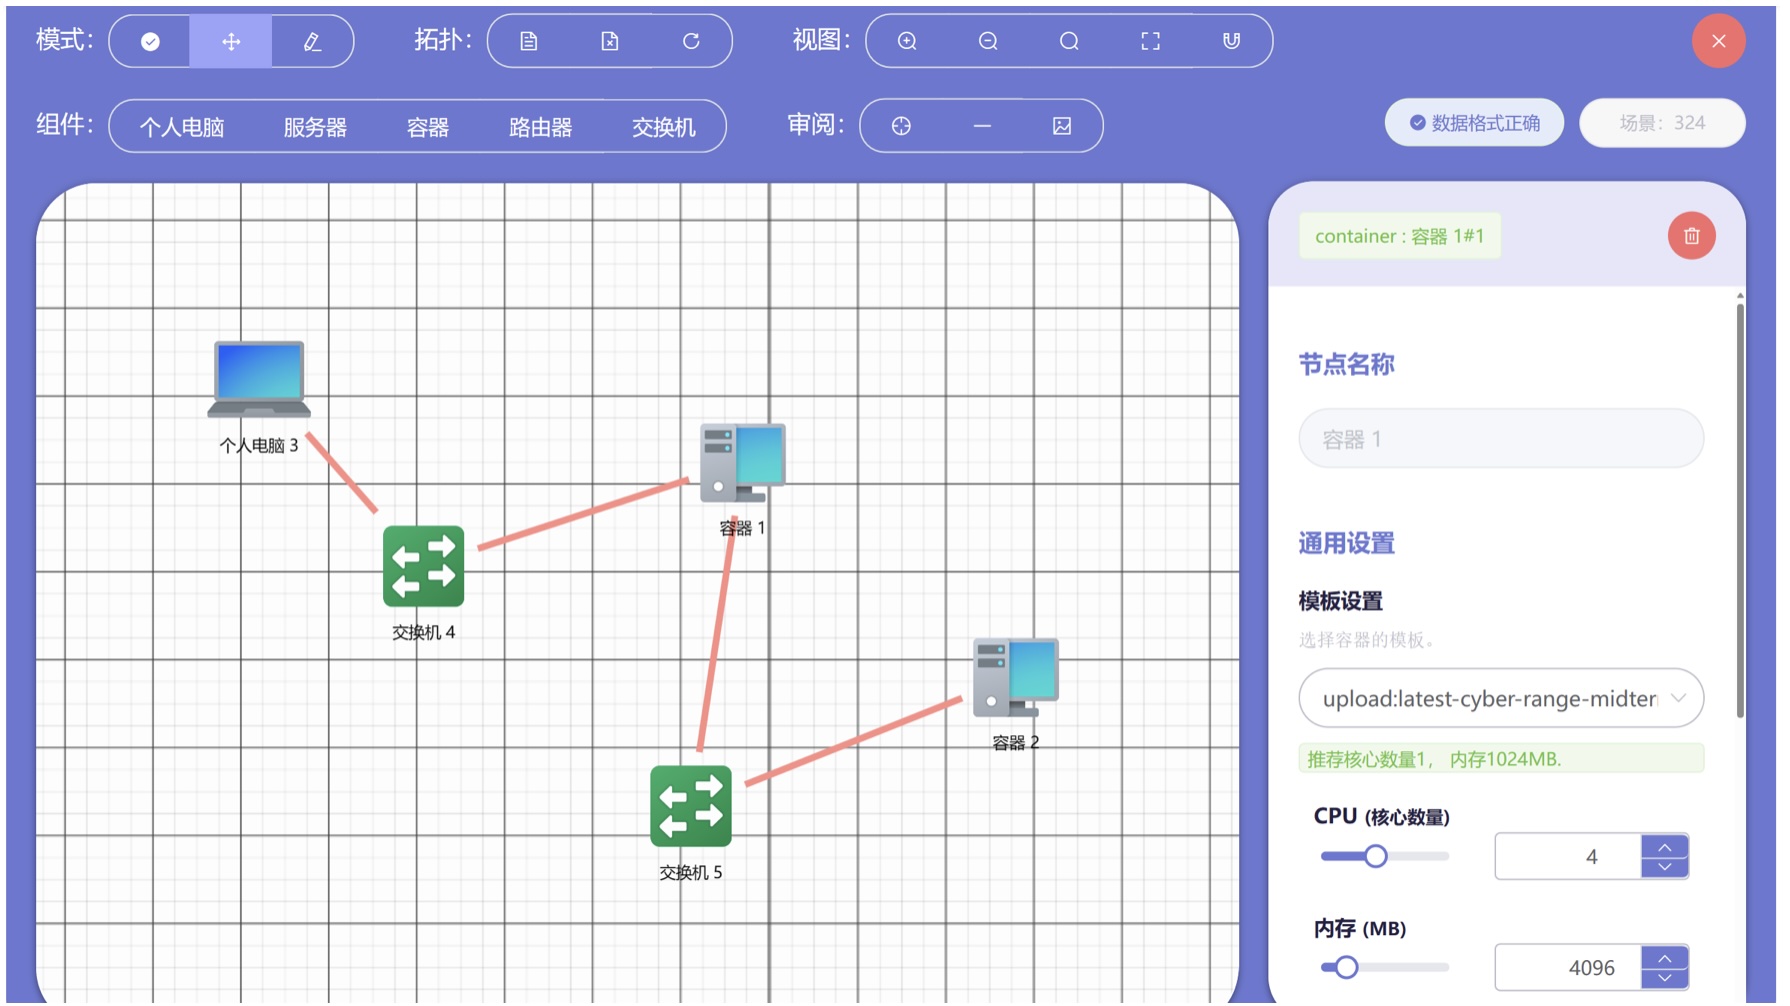
Task: Select the 容器 1 node on canvas
Action: pyautogui.click(x=742, y=463)
